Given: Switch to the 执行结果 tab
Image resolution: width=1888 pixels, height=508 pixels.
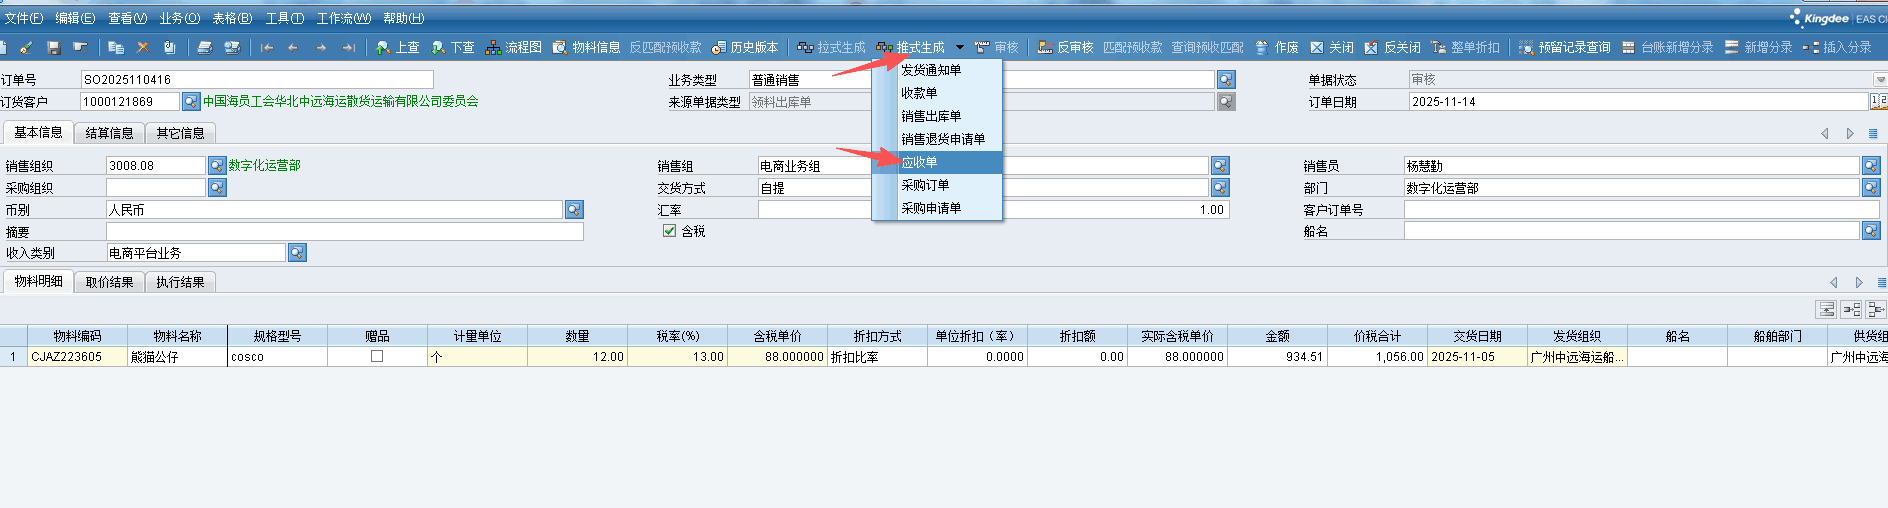Looking at the screenshot, I should click(180, 283).
